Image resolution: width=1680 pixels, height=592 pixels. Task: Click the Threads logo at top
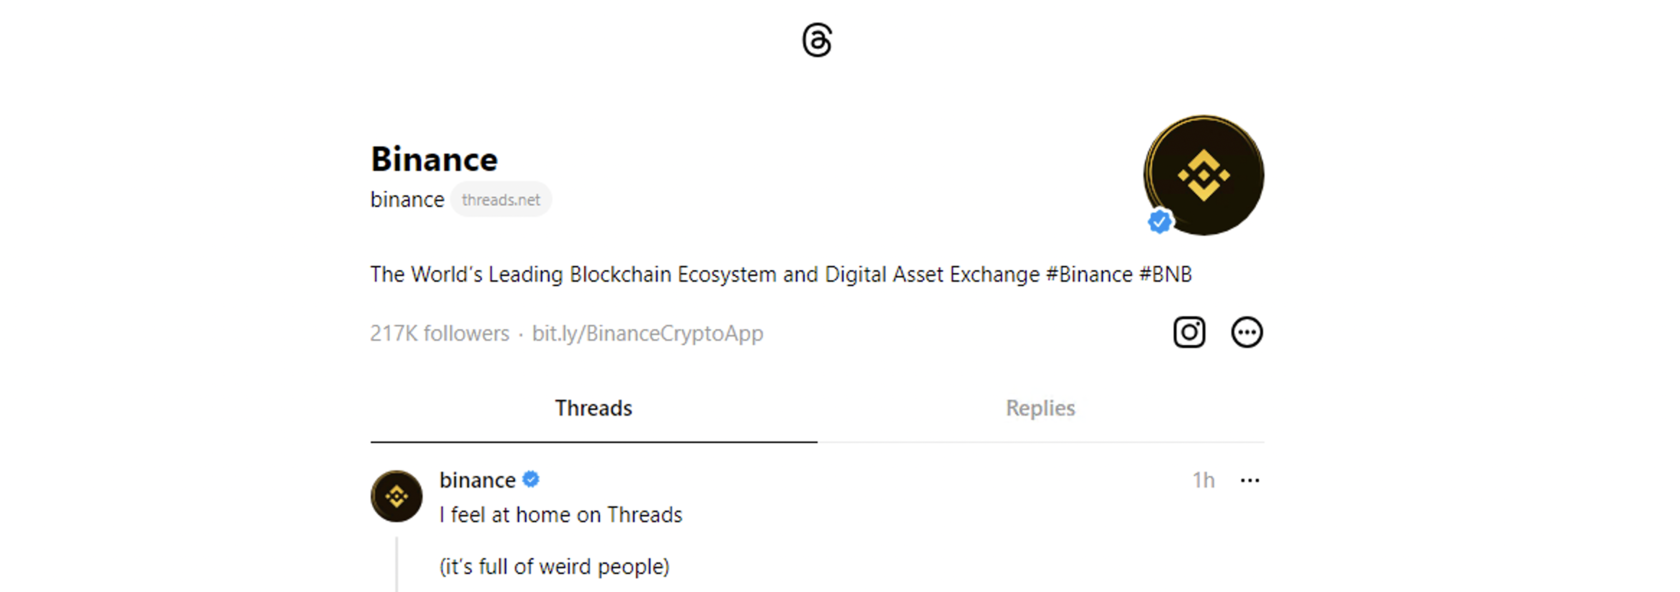click(817, 40)
